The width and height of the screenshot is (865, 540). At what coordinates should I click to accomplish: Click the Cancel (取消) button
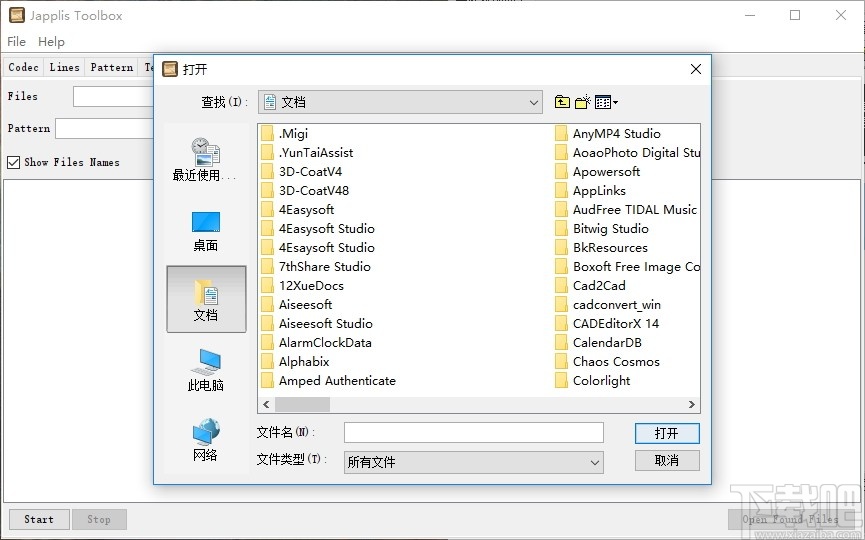click(x=667, y=461)
